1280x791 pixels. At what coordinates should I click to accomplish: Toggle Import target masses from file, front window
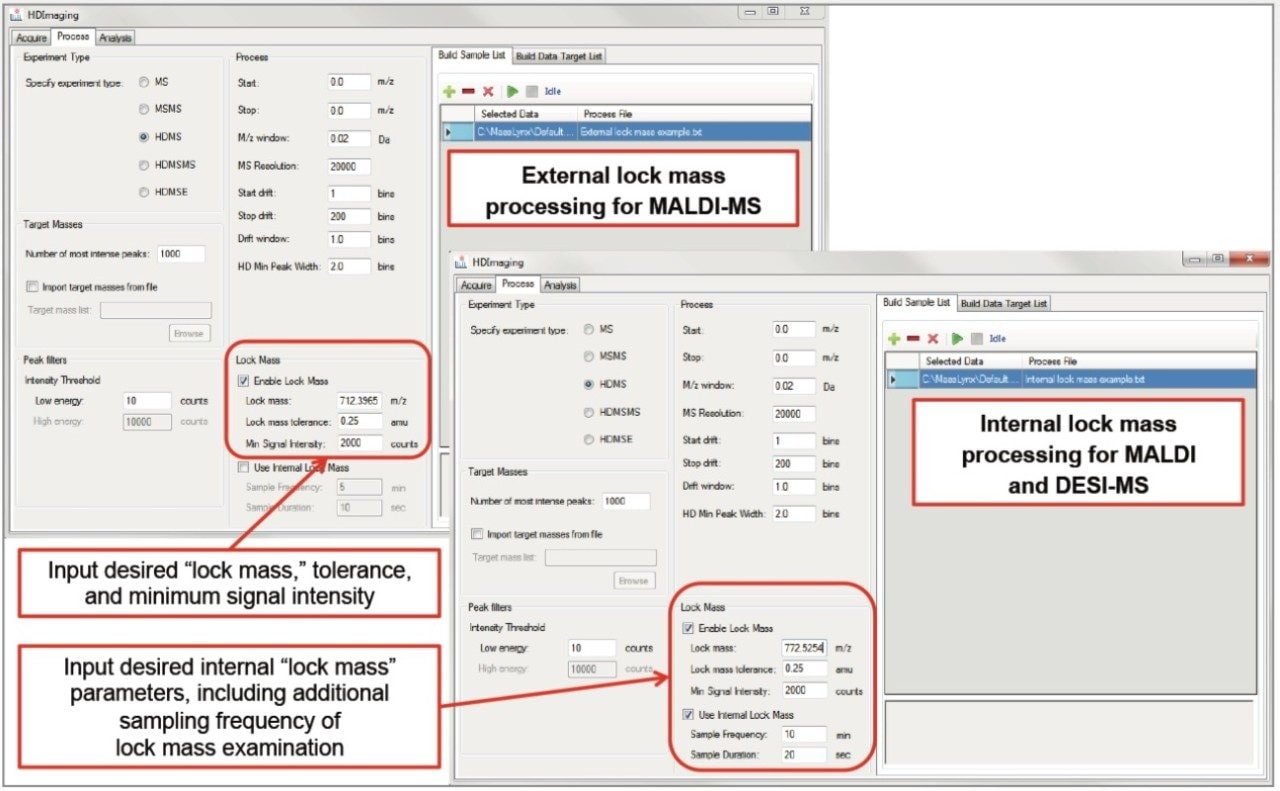pos(477,534)
